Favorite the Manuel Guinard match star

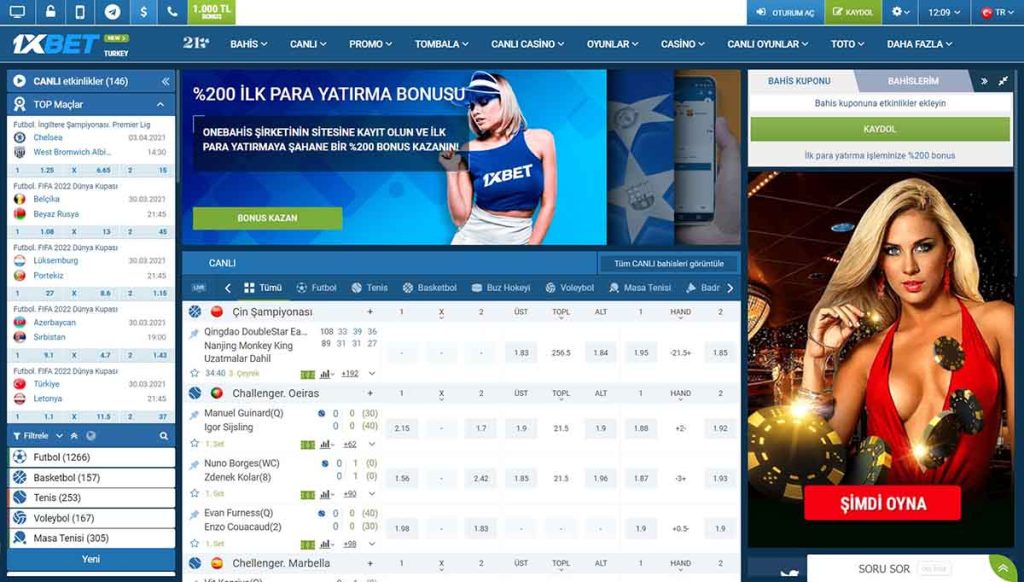pos(194,444)
